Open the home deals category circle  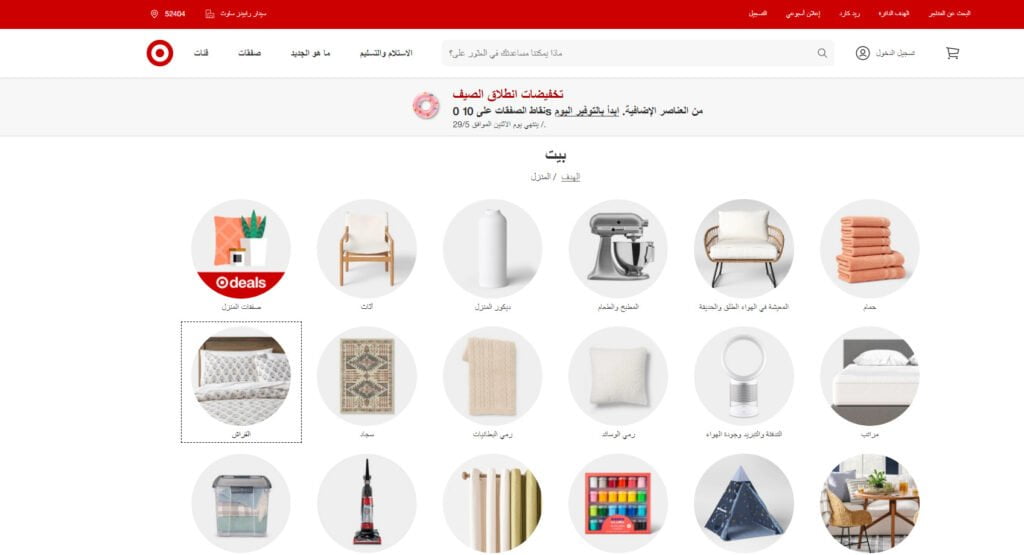pyautogui.click(x=241, y=249)
